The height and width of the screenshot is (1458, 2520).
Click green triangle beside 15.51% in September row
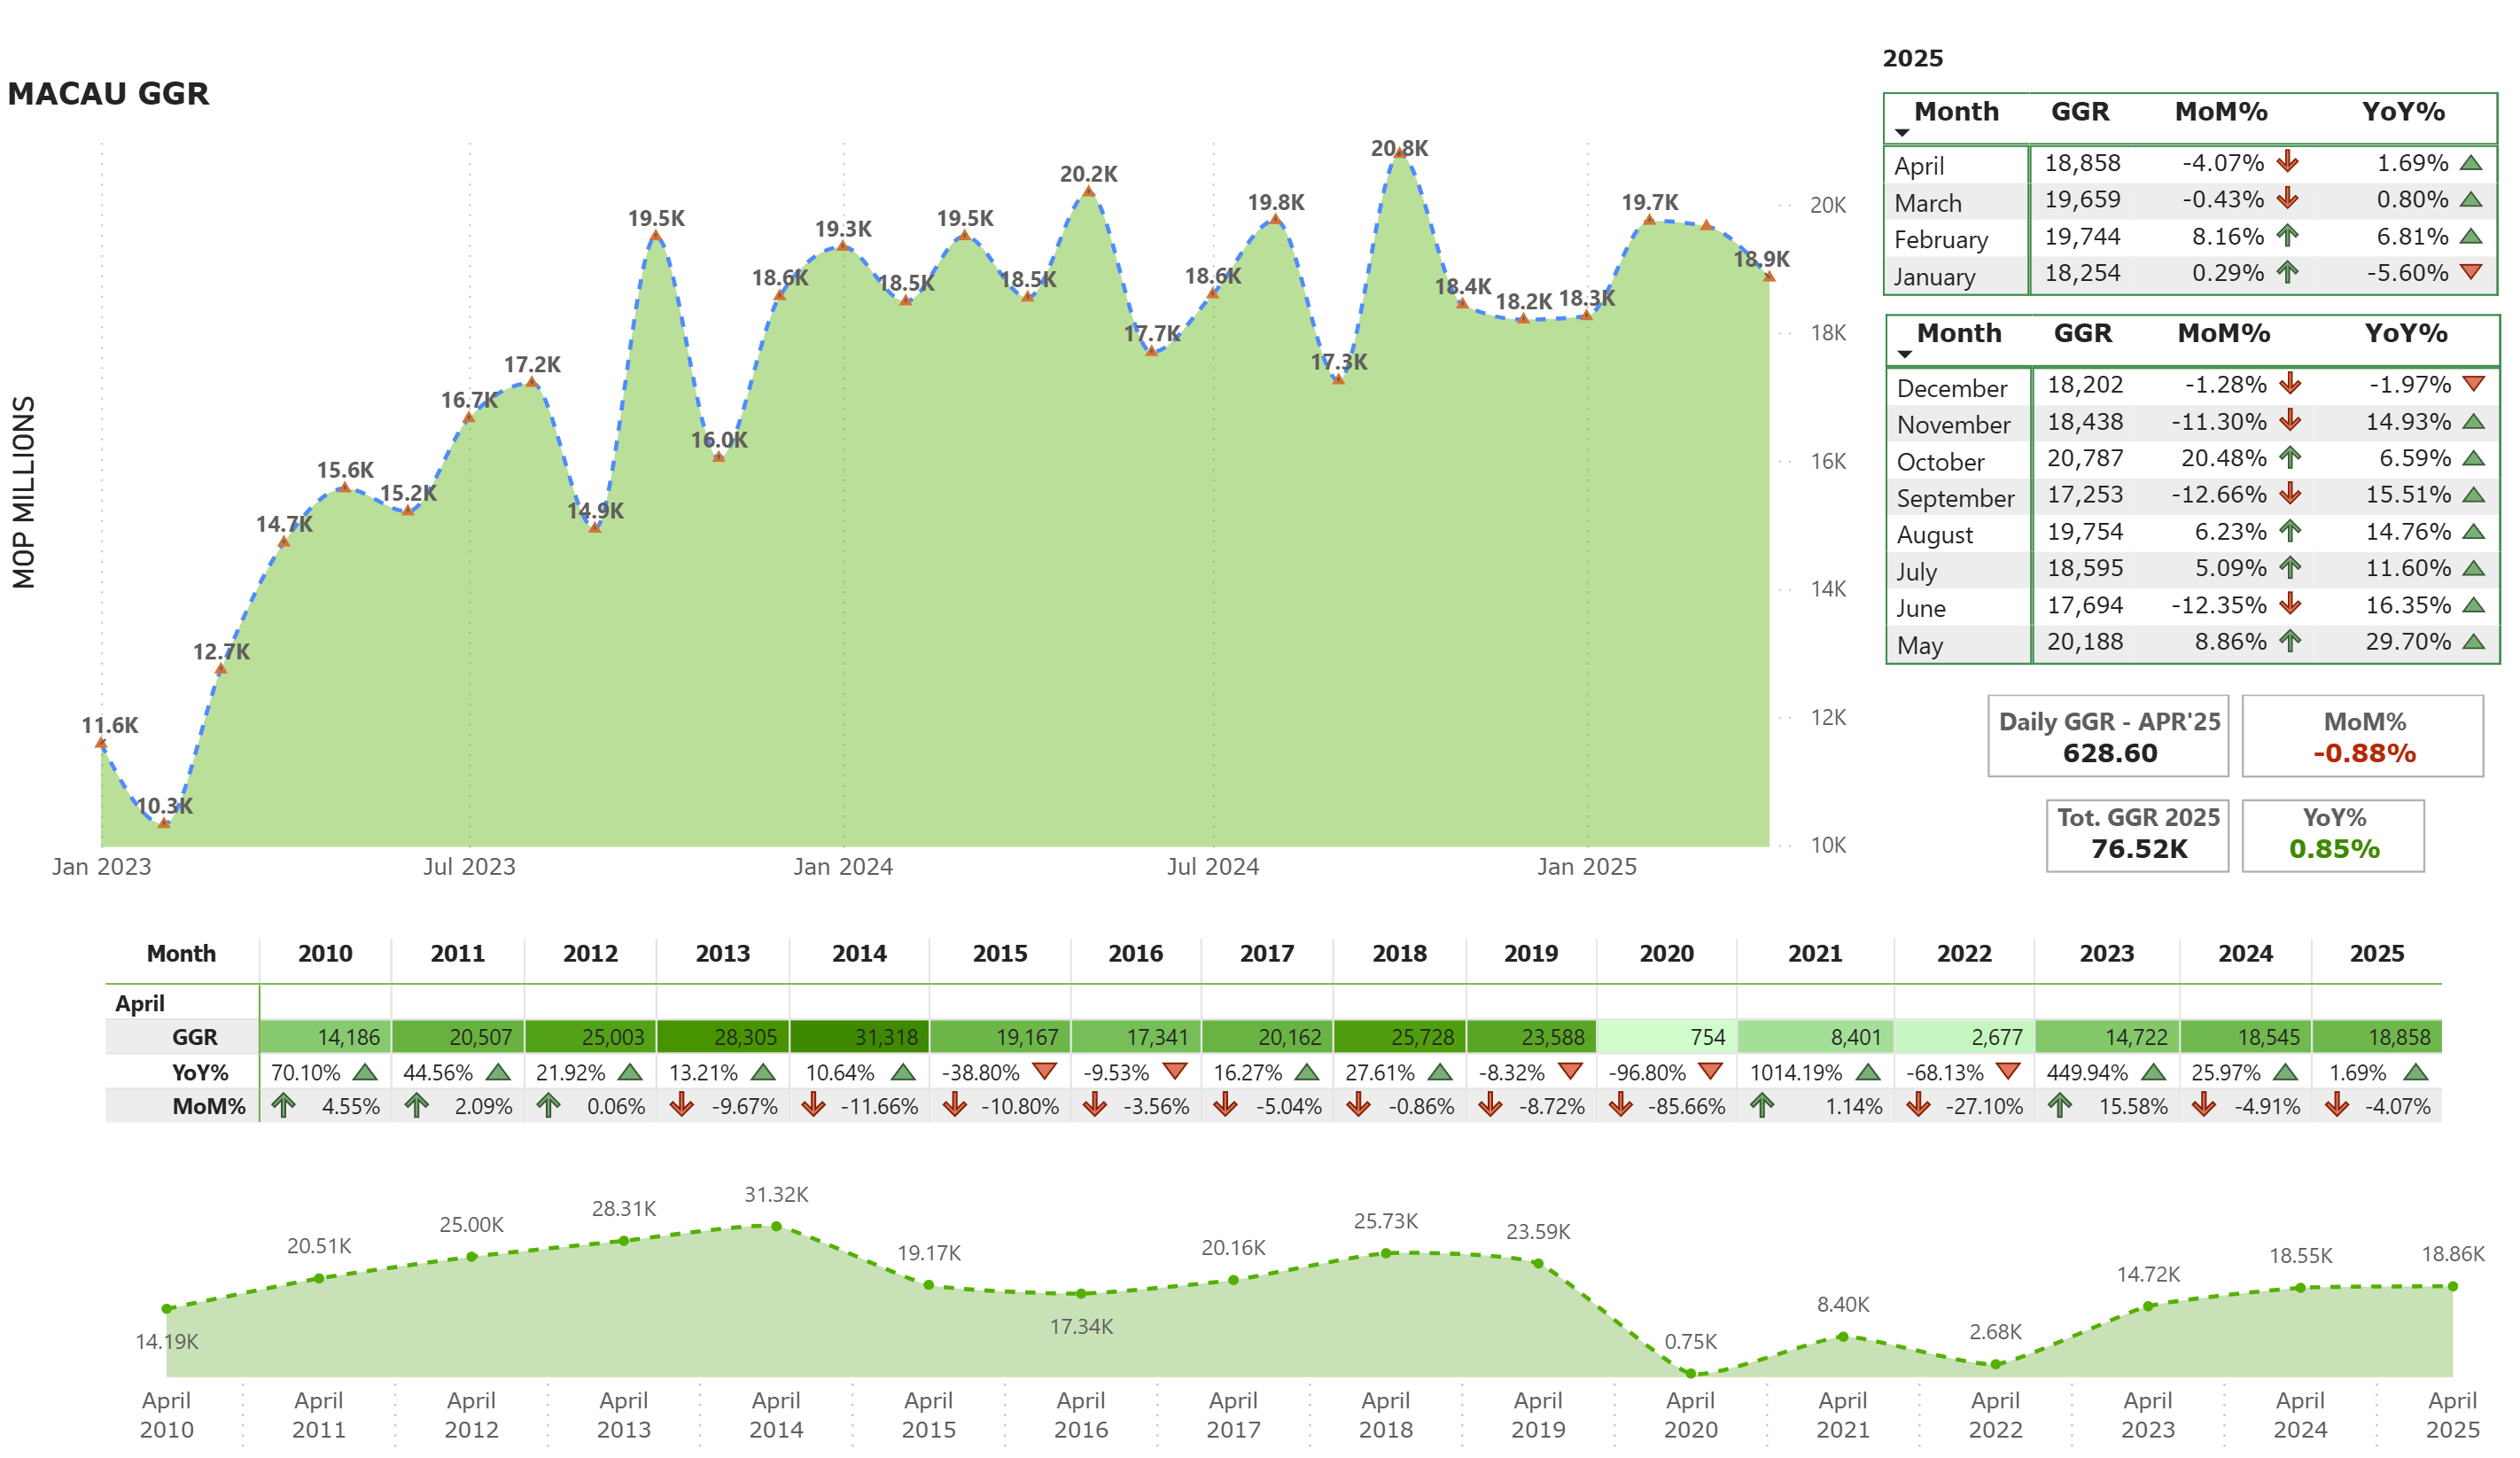click(2474, 494)
